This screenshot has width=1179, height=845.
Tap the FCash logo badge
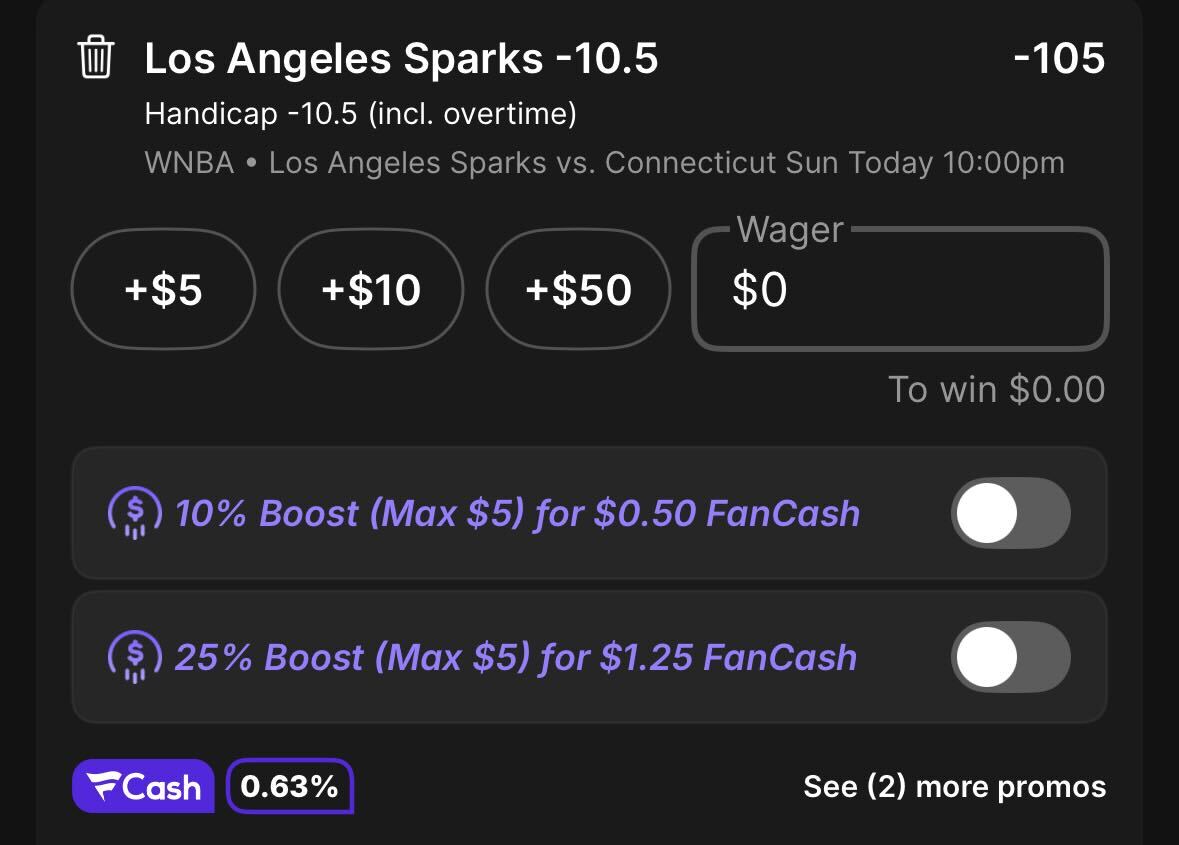[x=143, y=786]
